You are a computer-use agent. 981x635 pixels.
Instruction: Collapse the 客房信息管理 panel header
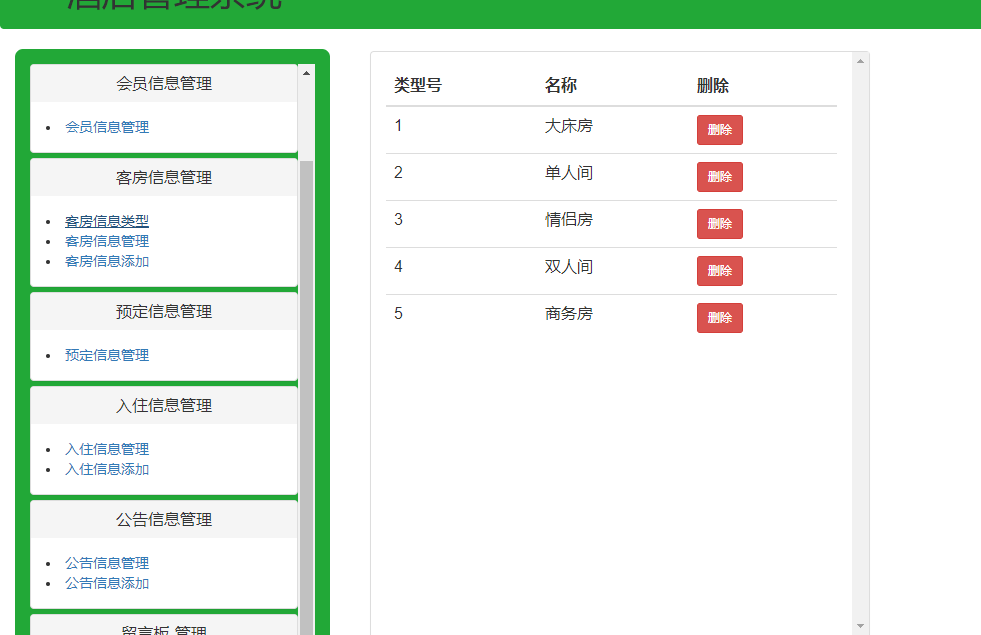(x=164, y=178)
